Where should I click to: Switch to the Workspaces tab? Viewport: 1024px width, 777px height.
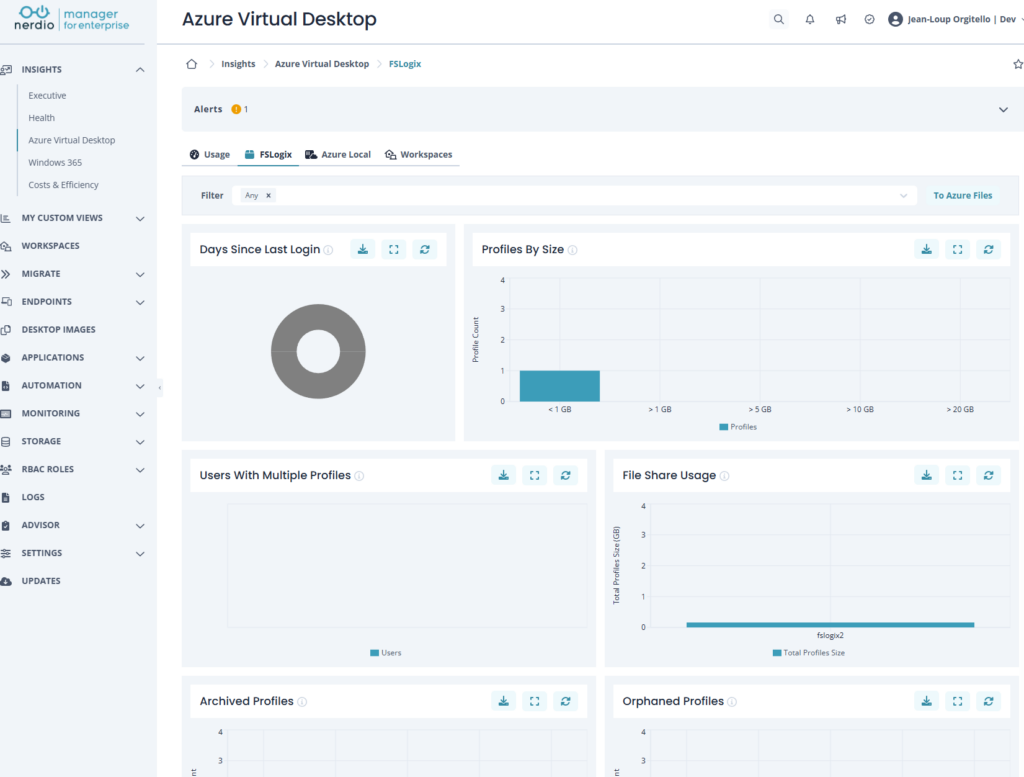click(x=419, y=155)
